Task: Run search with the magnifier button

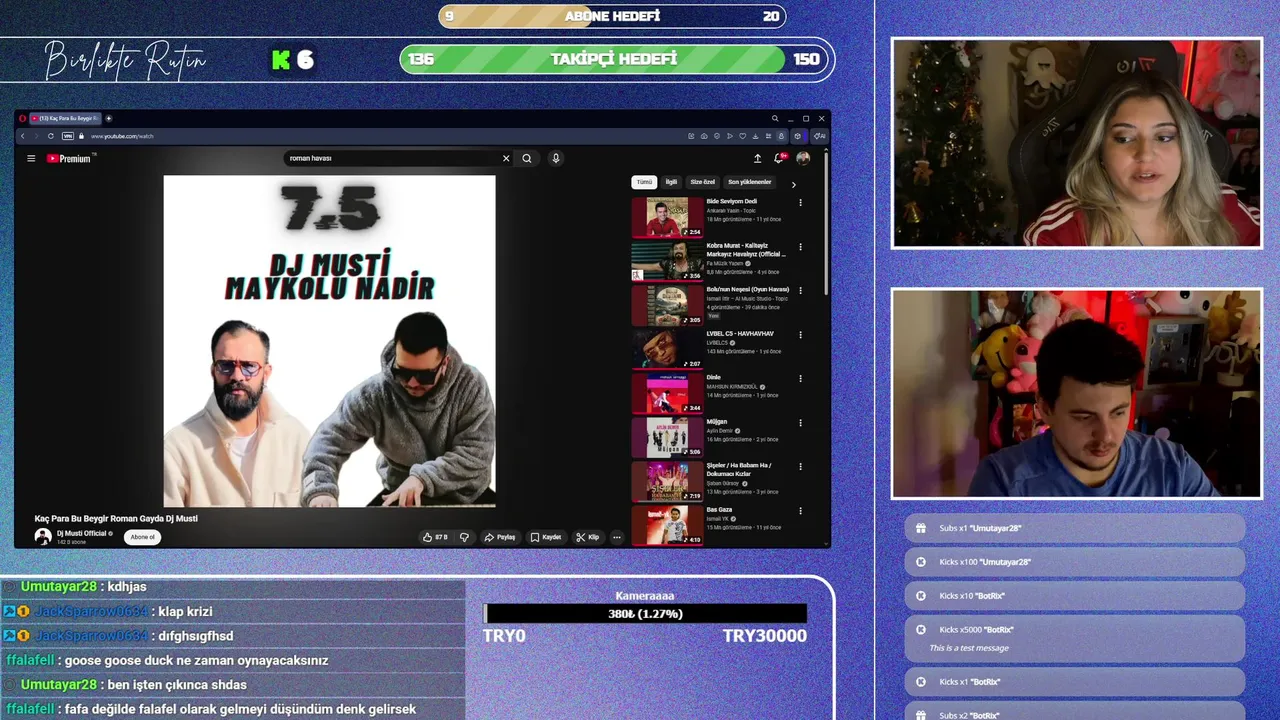Action: coord(527,158)
